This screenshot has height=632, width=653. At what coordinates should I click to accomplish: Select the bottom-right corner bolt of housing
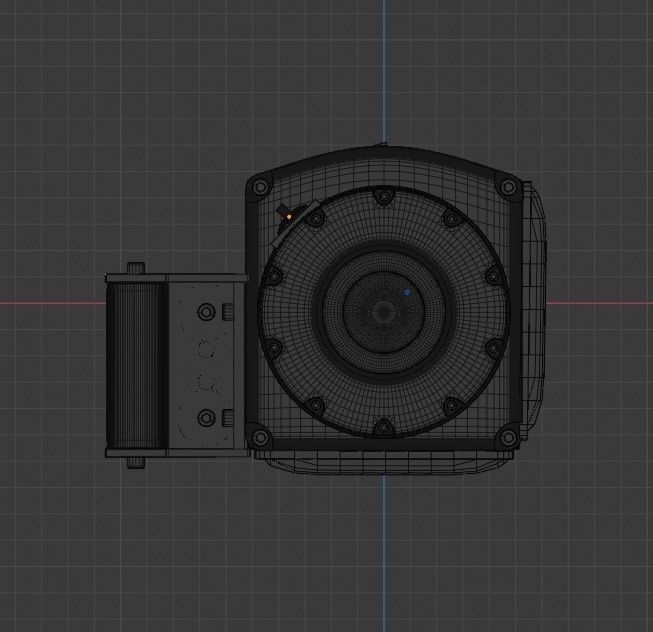(508, 437)
